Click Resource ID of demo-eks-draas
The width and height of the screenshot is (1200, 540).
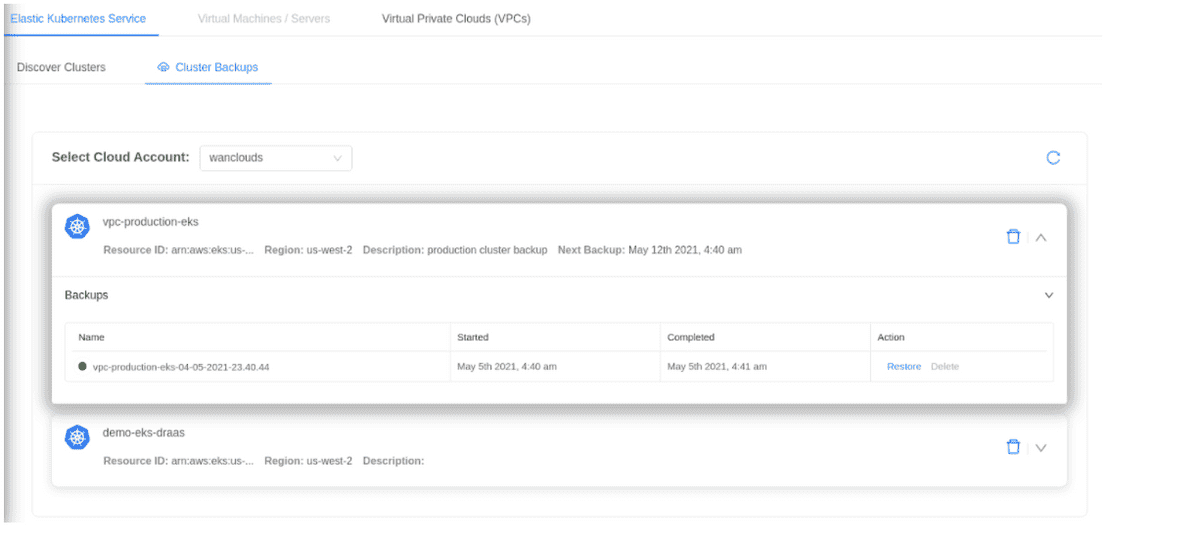point(179,461)
